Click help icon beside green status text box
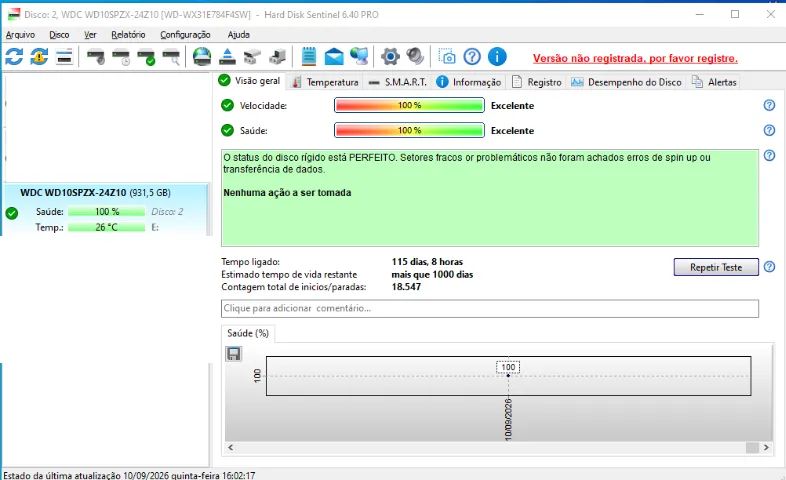786x480 pixels. pos(769,155)
